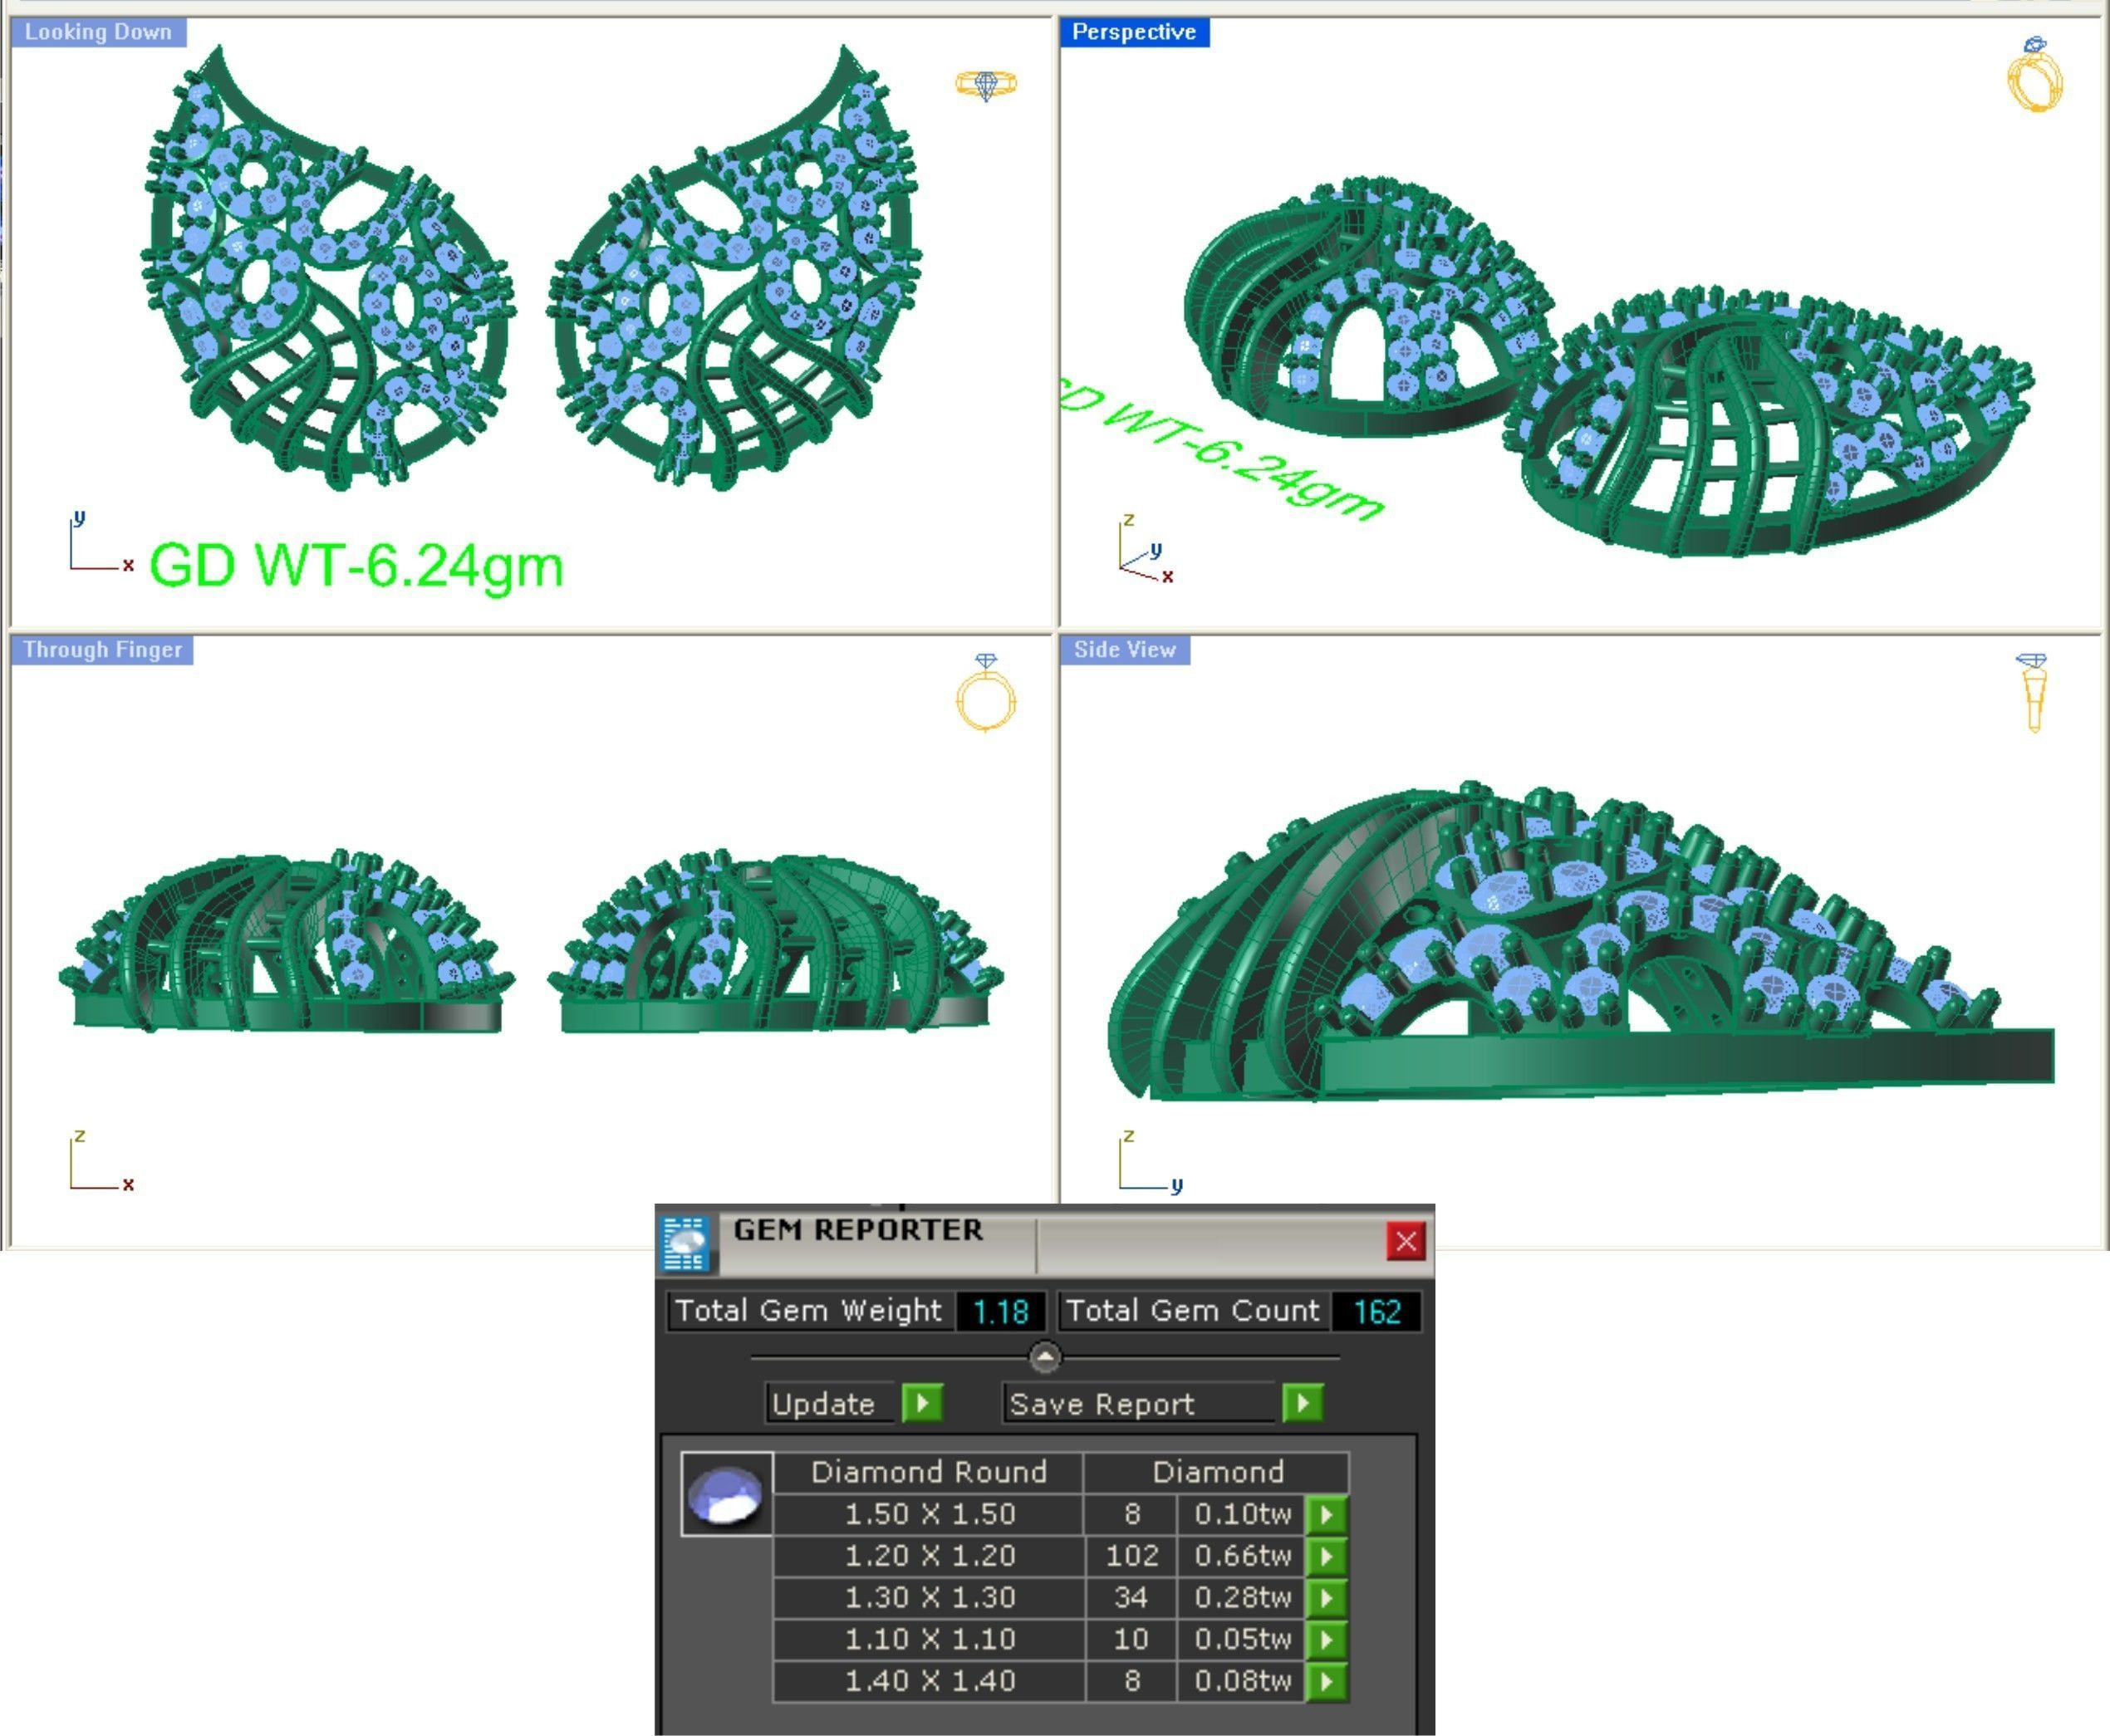Select the Perspective viewport label
2110x1736 pixels.
tap(1134, 32)
